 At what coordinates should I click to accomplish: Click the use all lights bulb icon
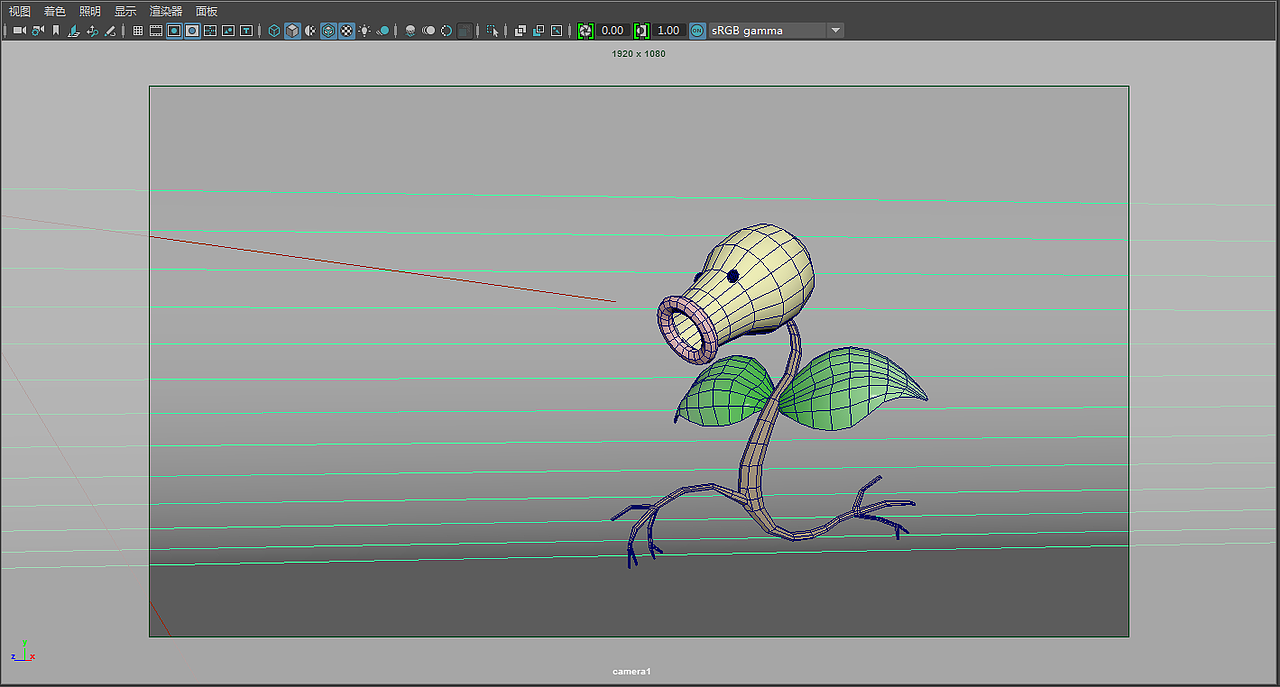365,30
